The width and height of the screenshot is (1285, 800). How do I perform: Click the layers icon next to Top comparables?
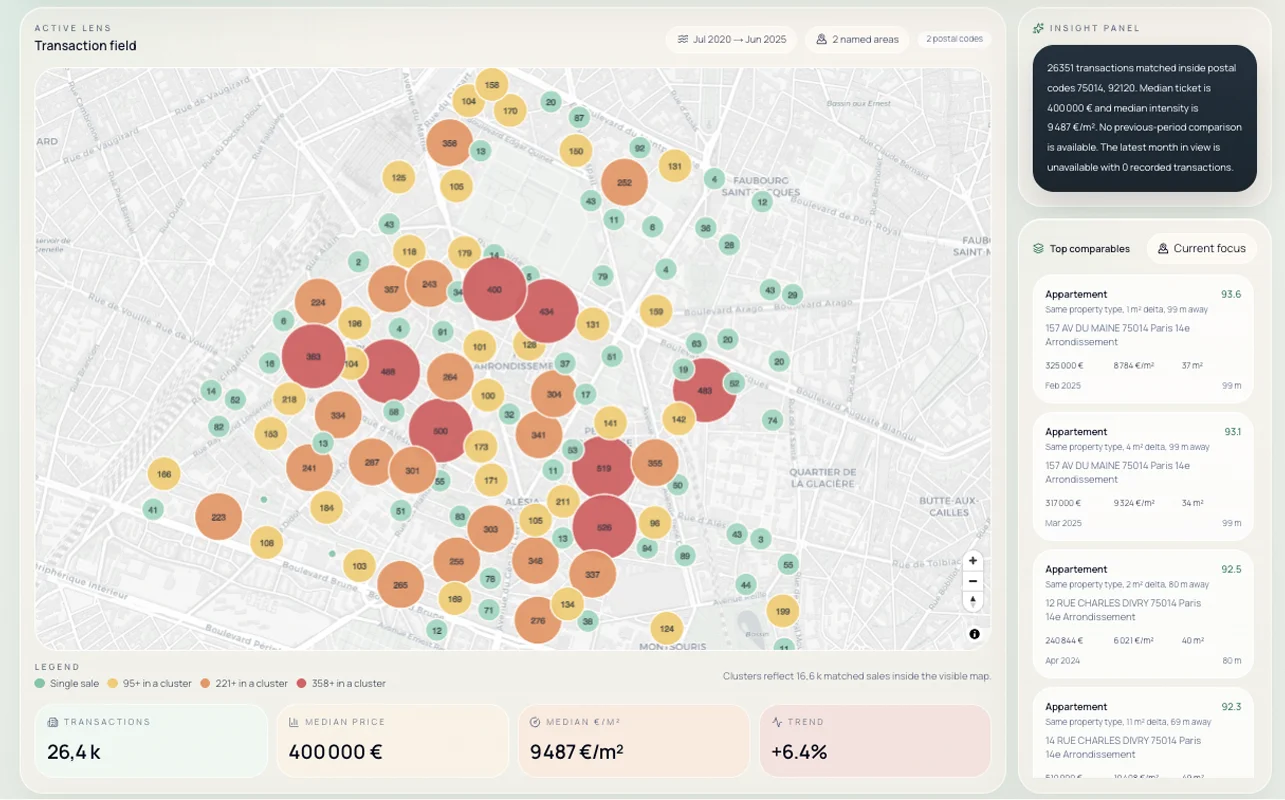coord(1040,248)
